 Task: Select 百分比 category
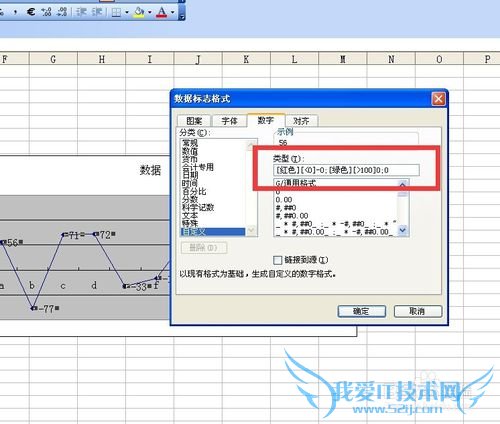click(194, 191)
